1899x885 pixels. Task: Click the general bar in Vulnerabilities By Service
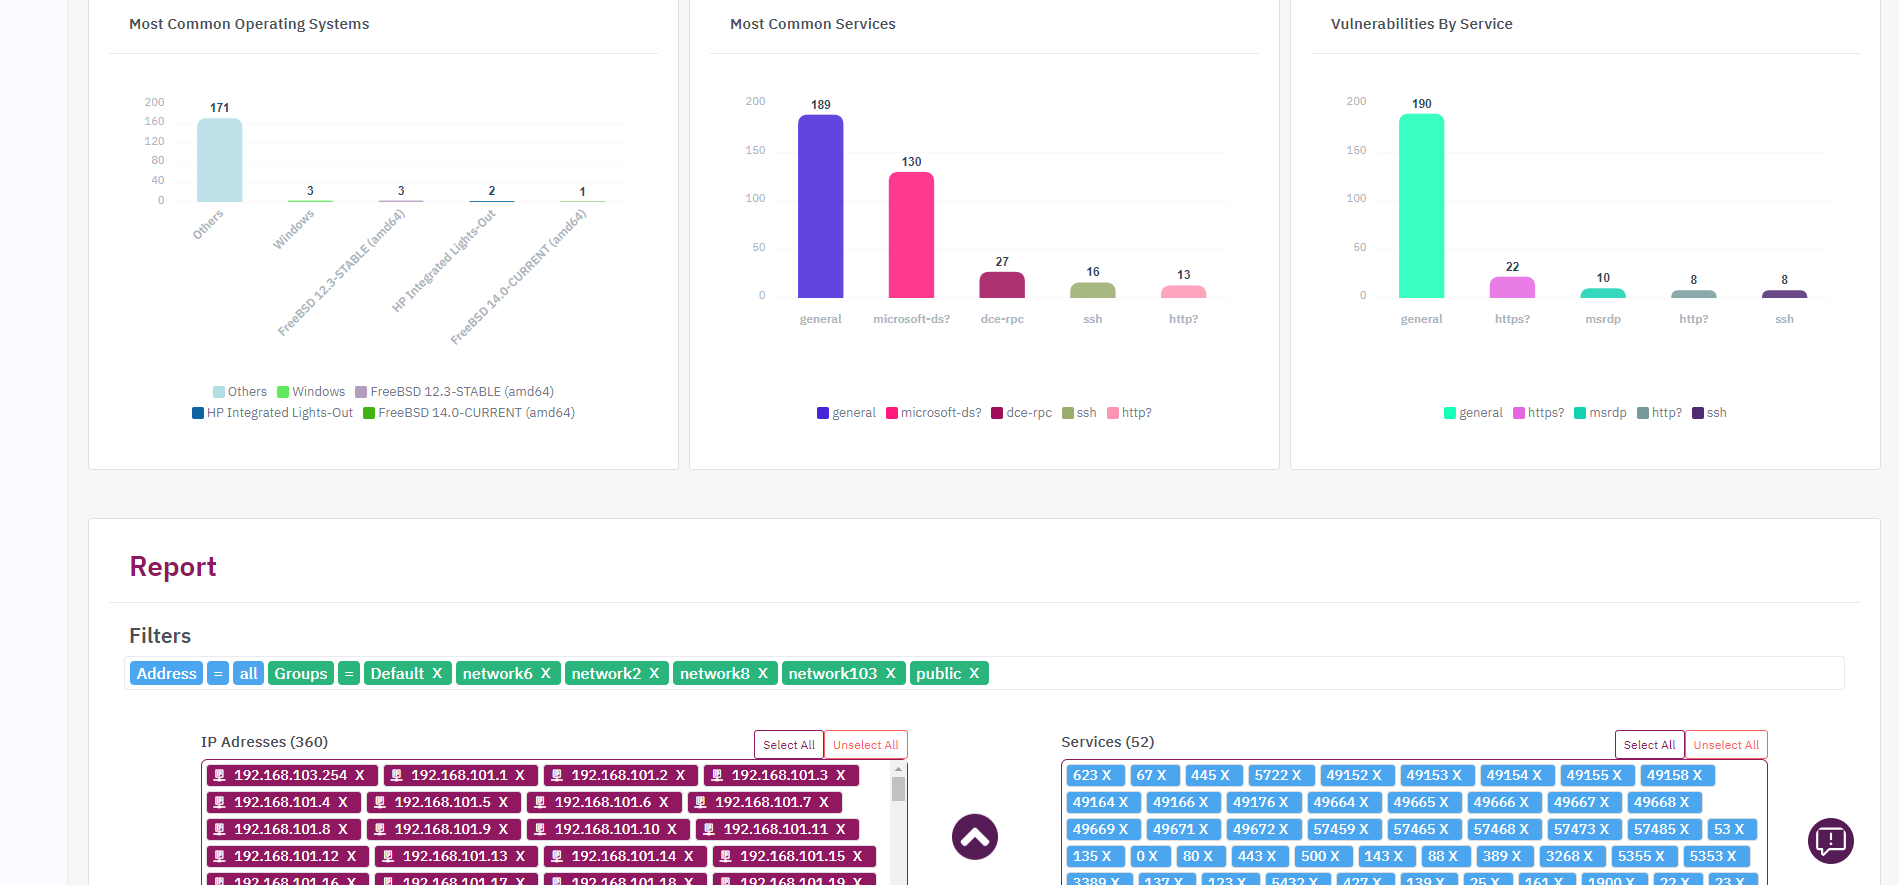tap(1422, 206)
